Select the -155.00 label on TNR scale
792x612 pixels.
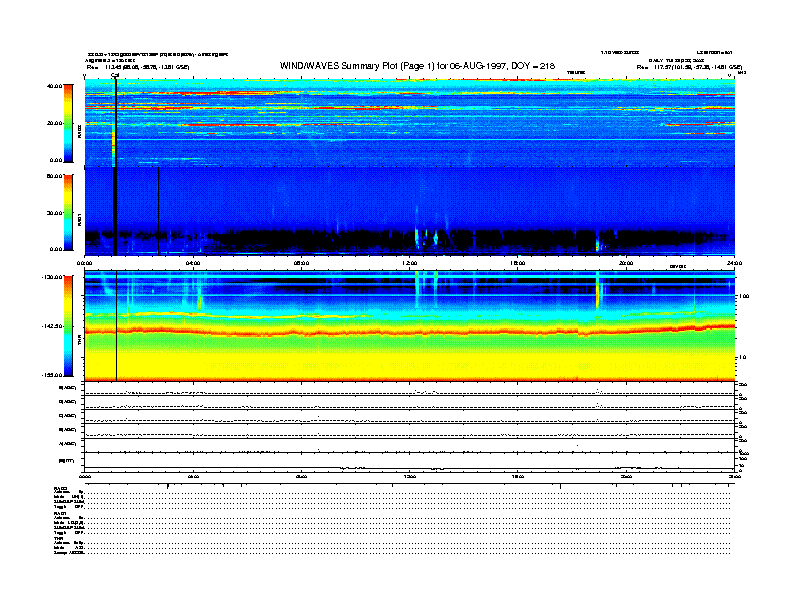53,375
